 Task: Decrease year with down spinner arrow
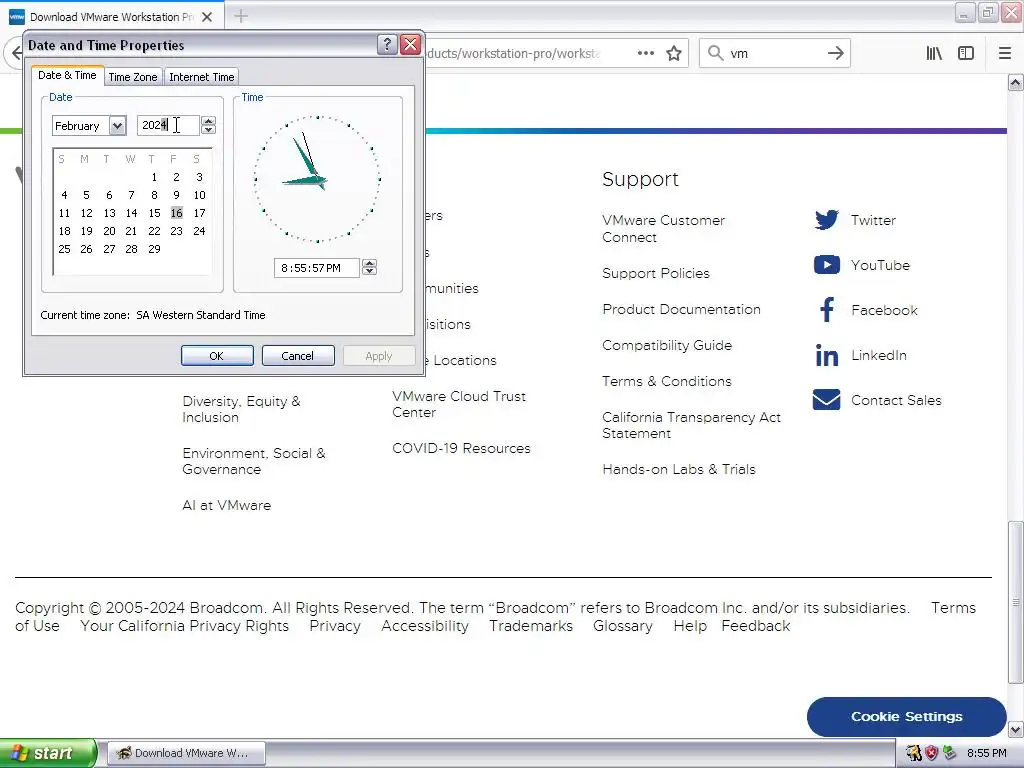pyautogui.click(x=208, y=129)
